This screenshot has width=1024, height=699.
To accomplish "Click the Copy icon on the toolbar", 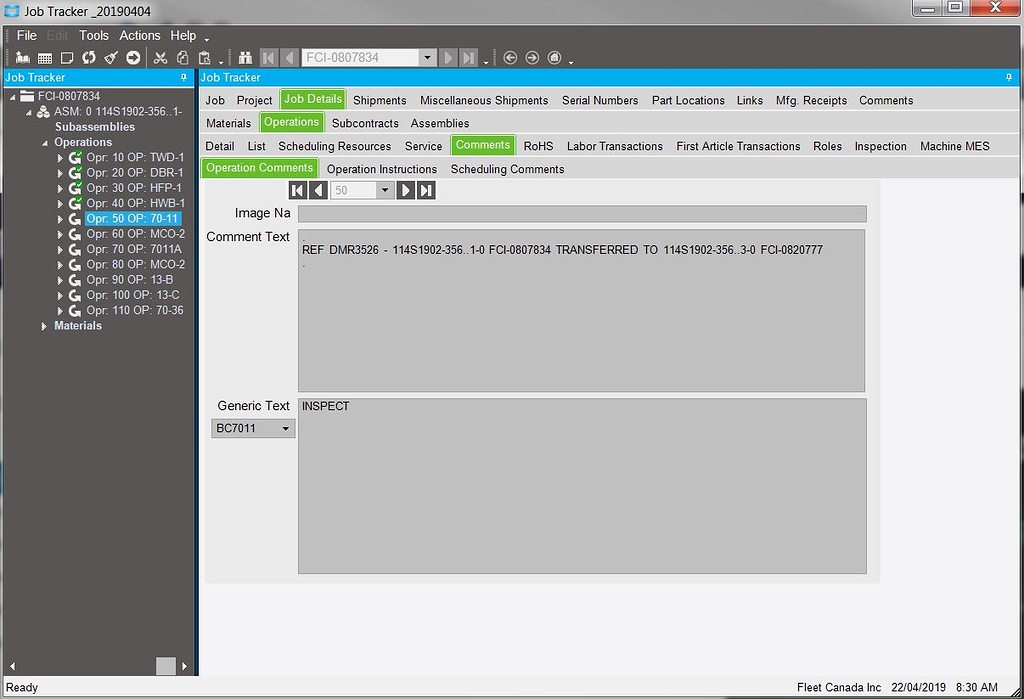I will [x=182, y=57].
